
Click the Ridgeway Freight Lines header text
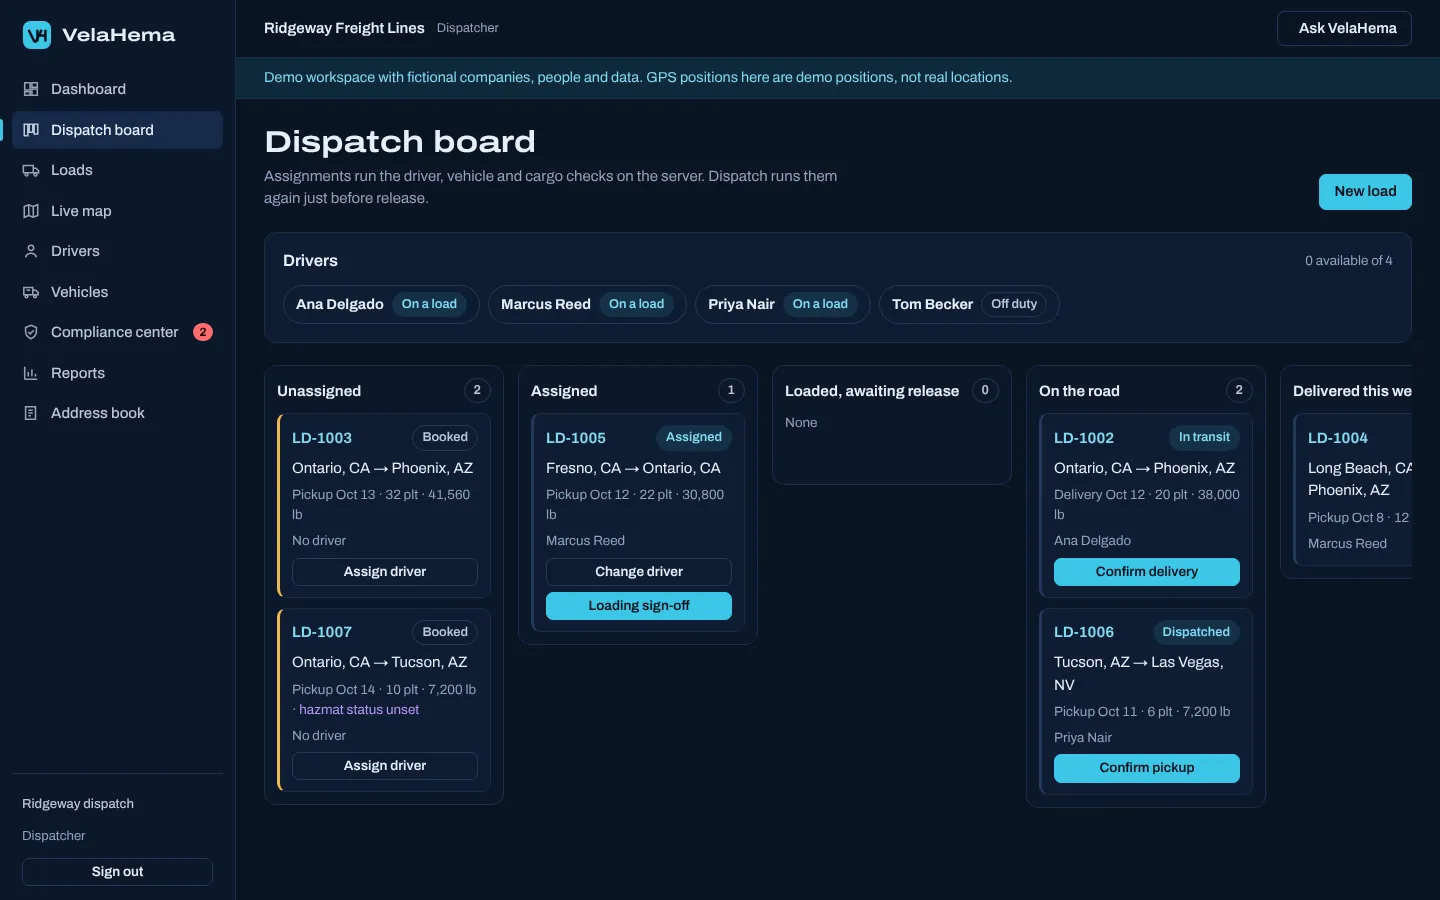tap(344, 28)
